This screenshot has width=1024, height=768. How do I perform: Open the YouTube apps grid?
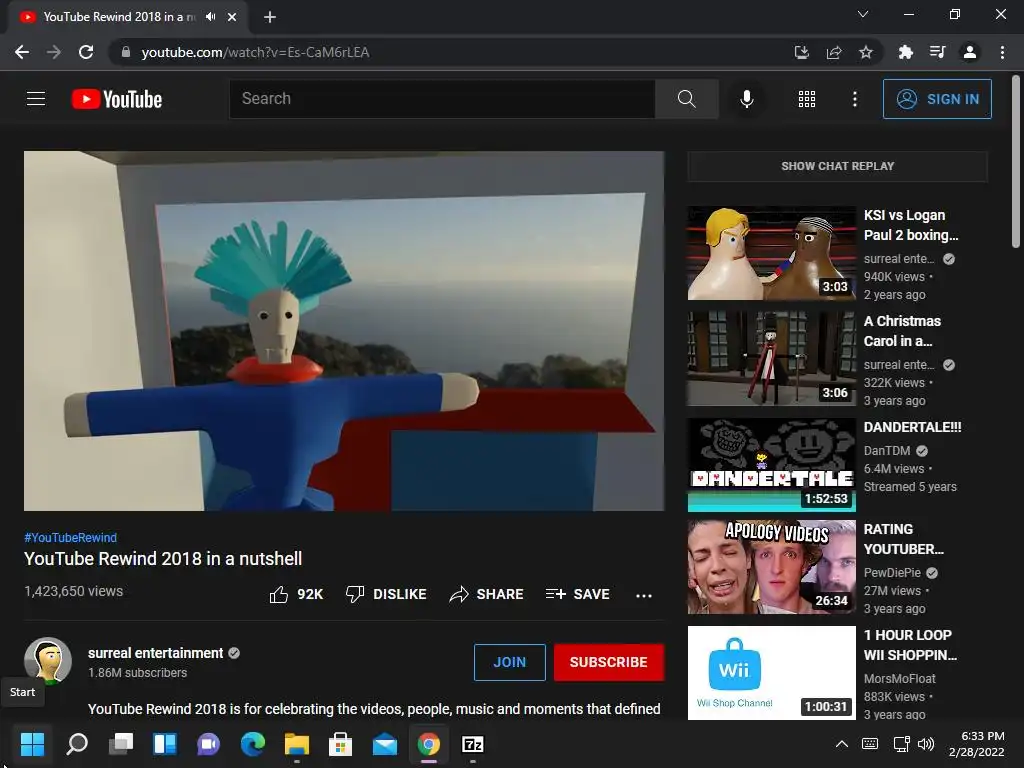point(807,99)
